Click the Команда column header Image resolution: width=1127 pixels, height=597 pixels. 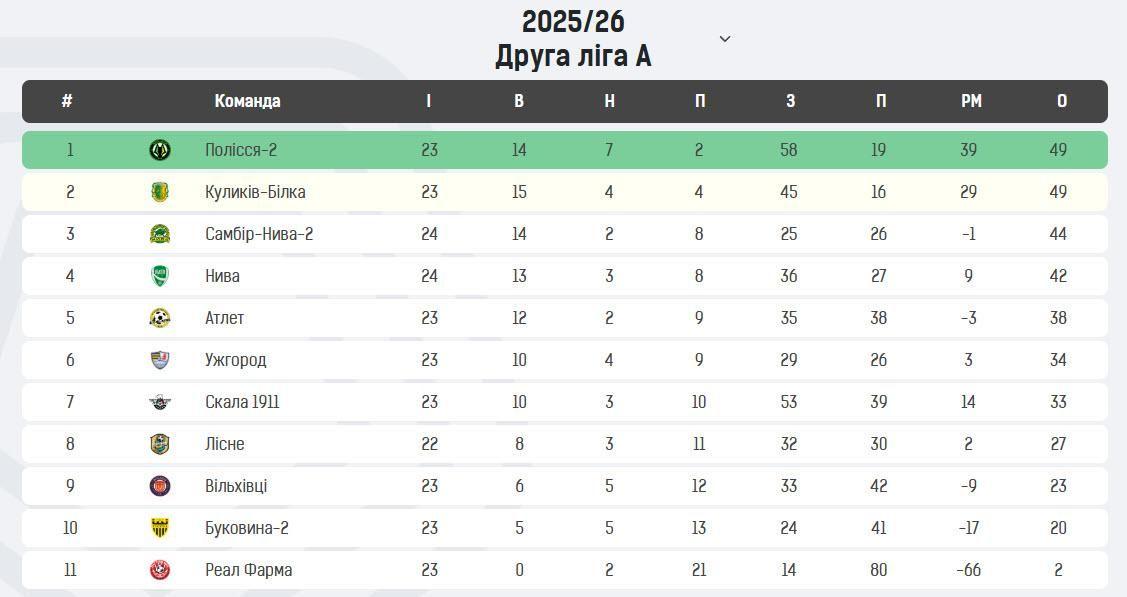point(247,101)
